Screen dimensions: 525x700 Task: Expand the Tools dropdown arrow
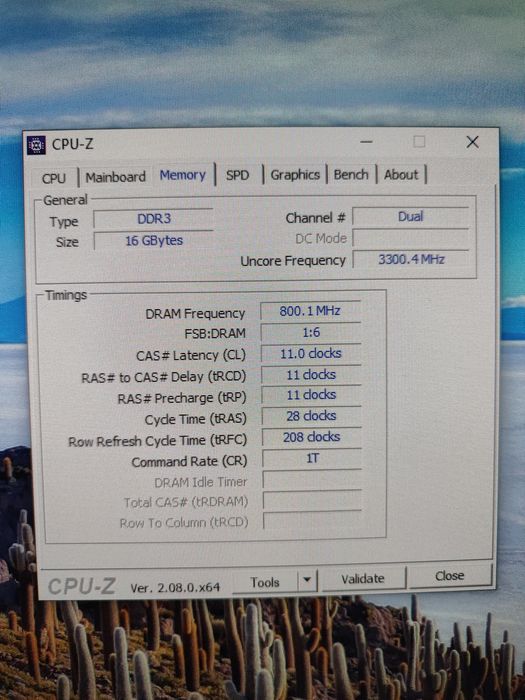coord(307,581)
